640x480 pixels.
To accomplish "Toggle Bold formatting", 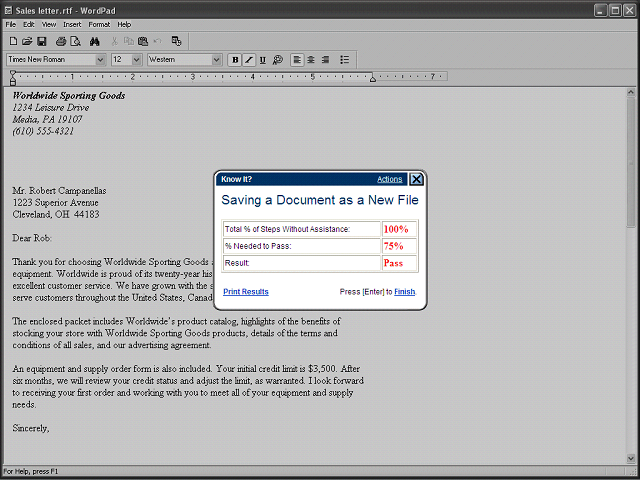I will [235, 60].
